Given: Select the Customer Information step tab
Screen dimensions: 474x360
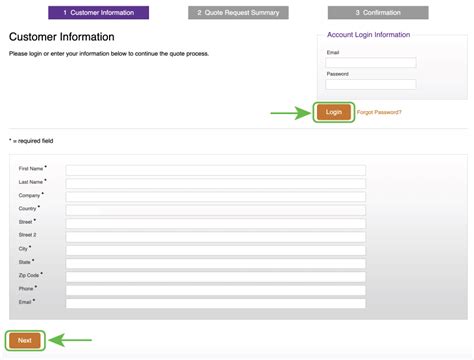Looking at the screenshot, I should (98, 13).
